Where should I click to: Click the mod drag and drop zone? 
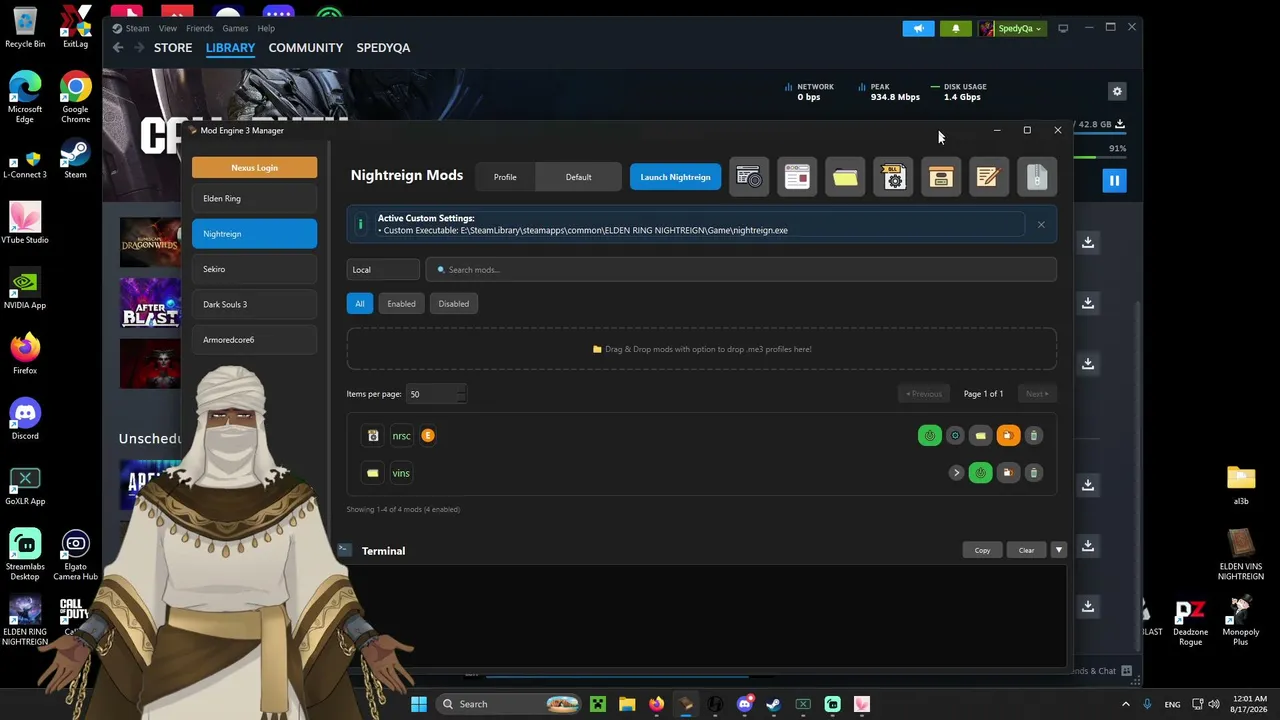[702, 349]
